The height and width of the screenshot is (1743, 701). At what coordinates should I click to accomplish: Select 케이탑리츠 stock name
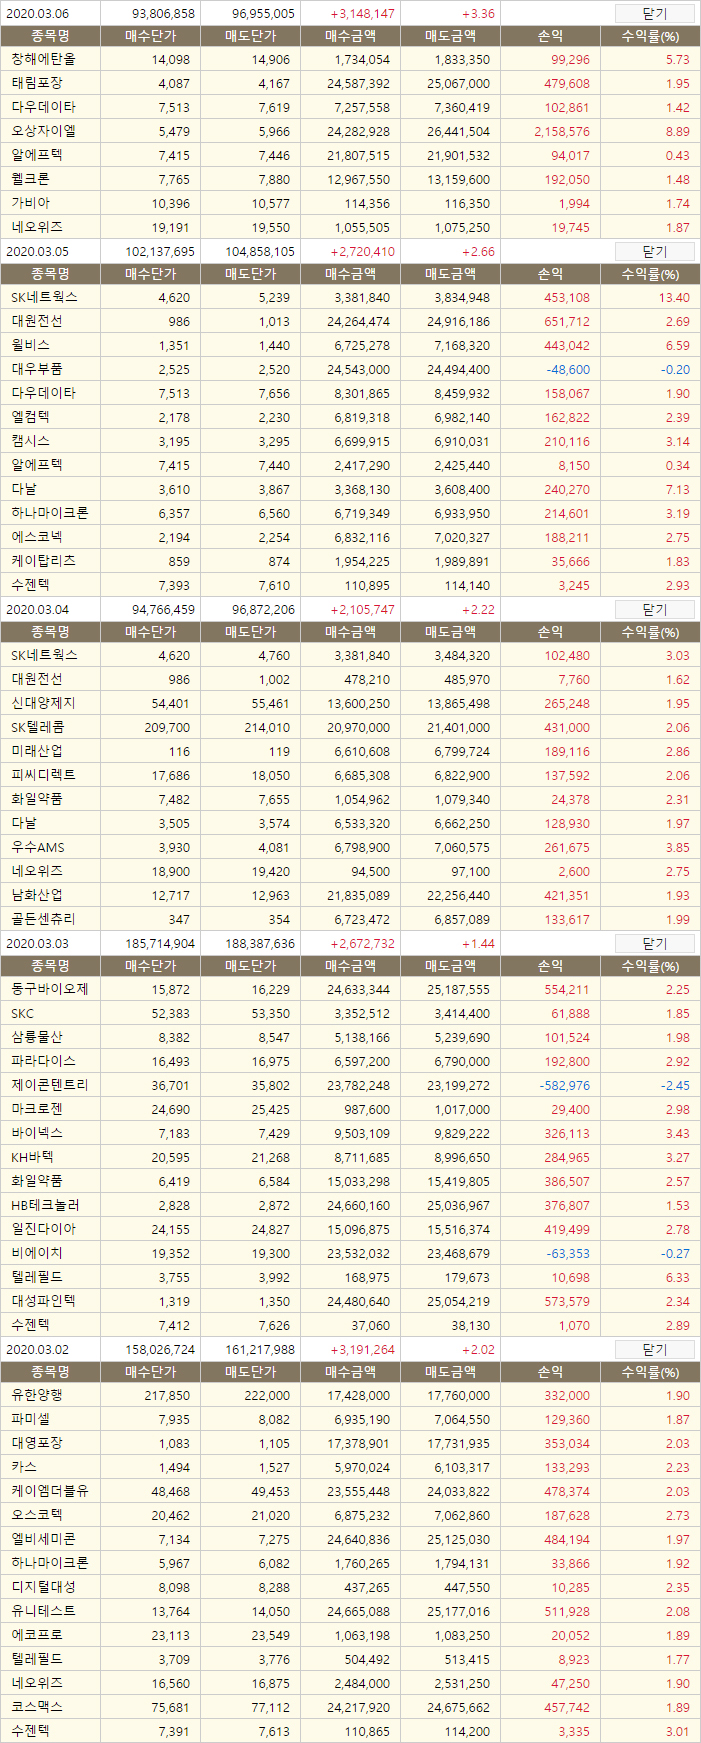(x=43, y=561)
